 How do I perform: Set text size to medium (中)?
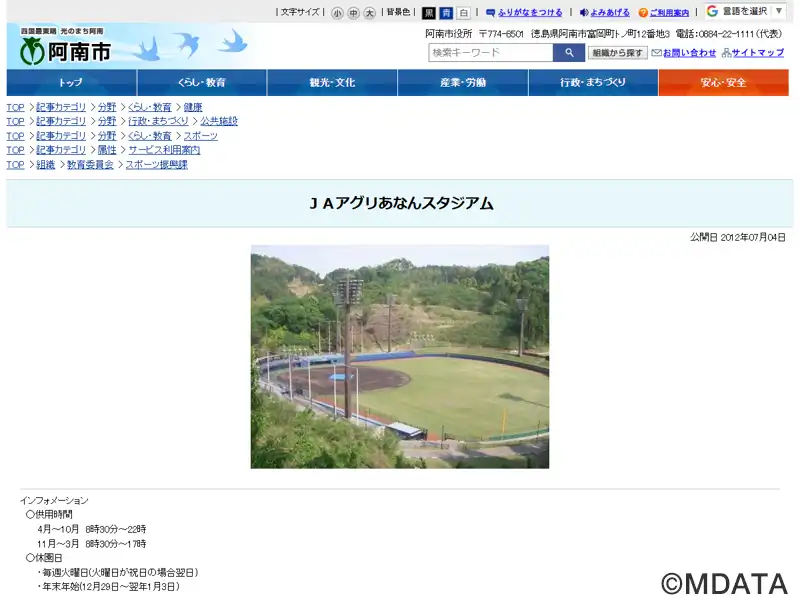click(354, 13)
